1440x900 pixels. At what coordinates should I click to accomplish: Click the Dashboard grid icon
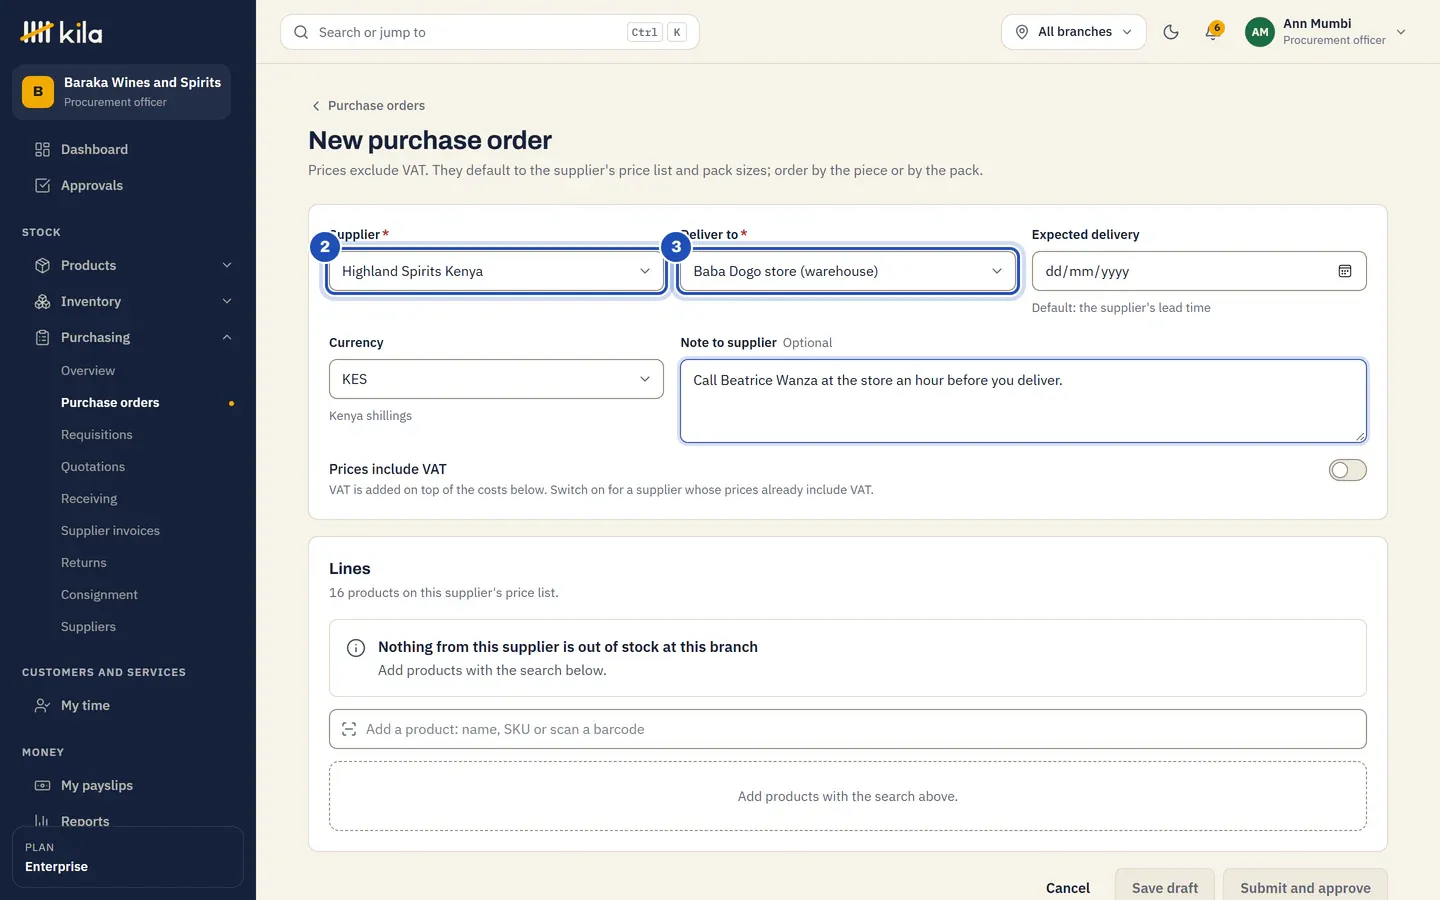(x=42, y=149)
